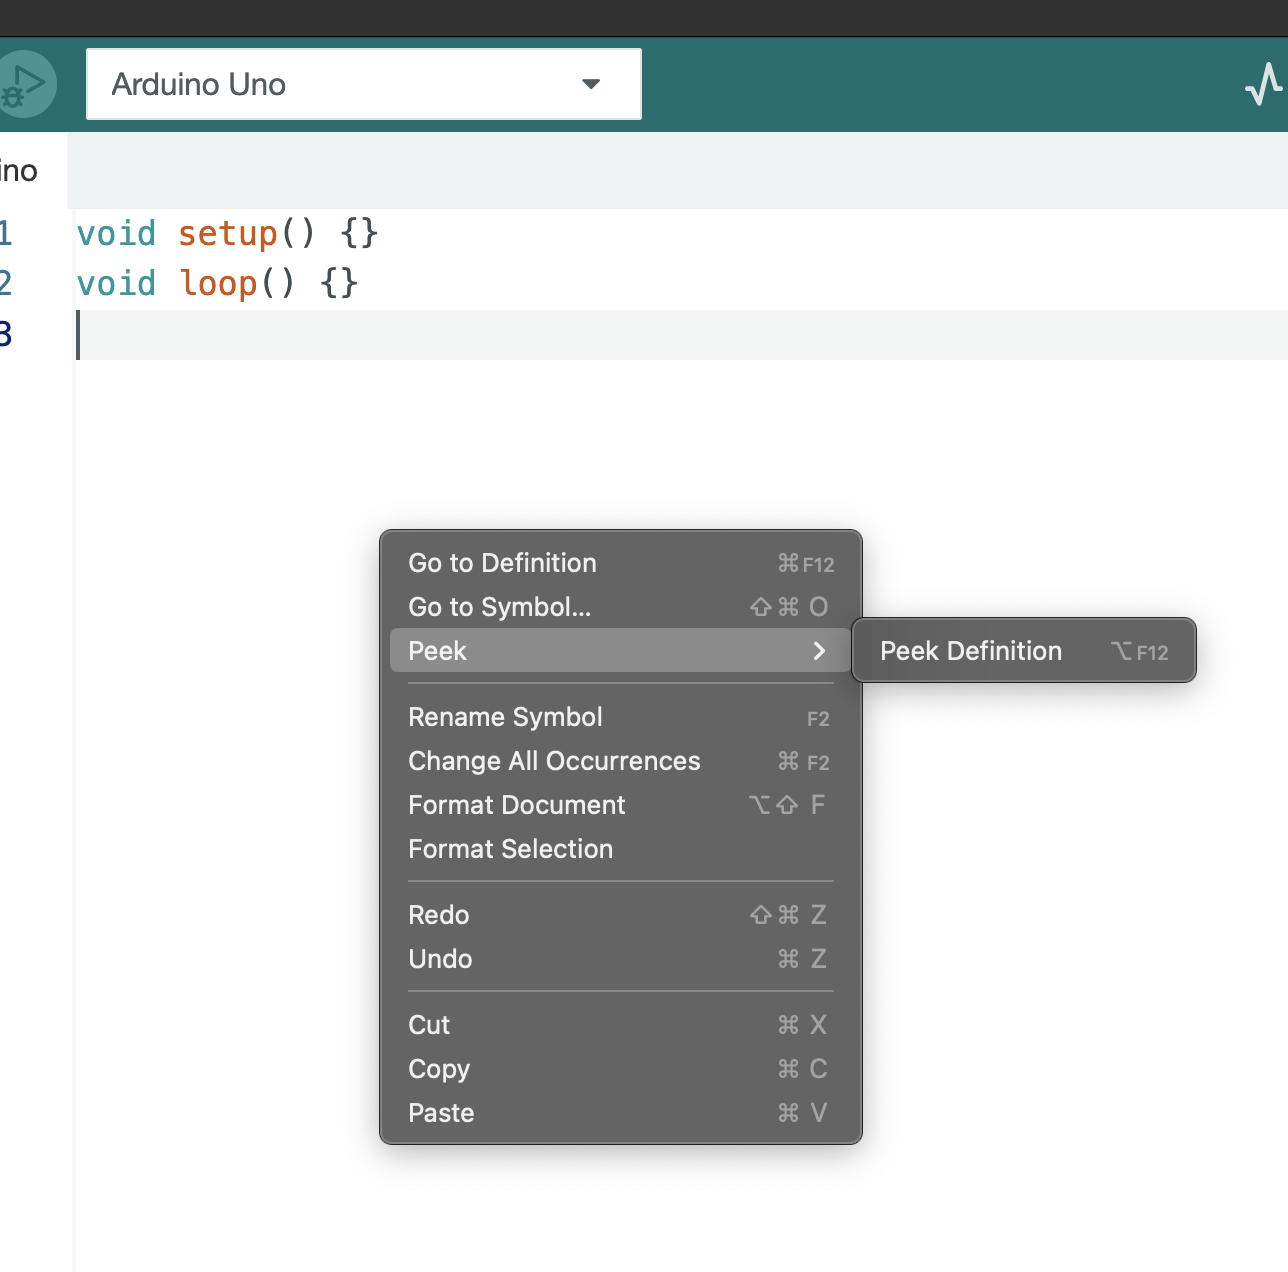Viewport: 1288px width, 1272px height.
Task: Click the setup function name in code
Action: [x=228, y=233]
